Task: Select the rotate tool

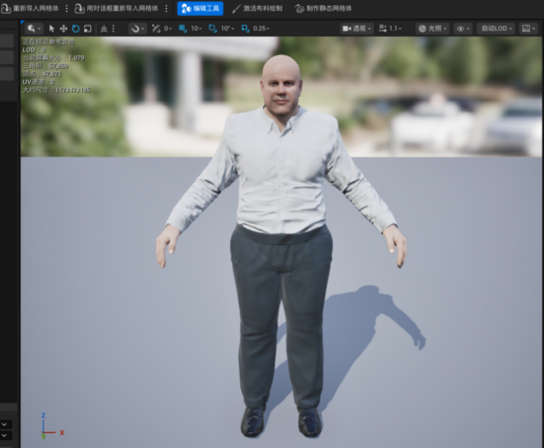Action: point(75,28)
